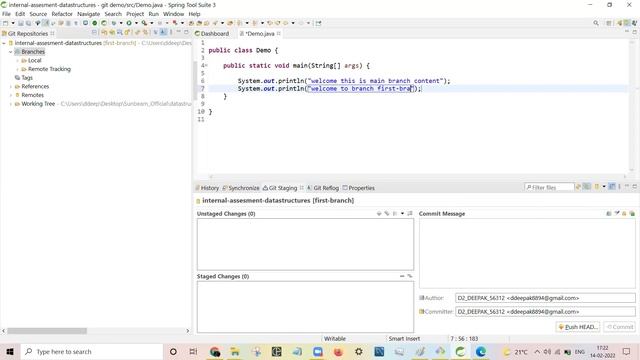
Task: Toggle column layout in Git Staging toolbar
Action: (x=612, y=187)
